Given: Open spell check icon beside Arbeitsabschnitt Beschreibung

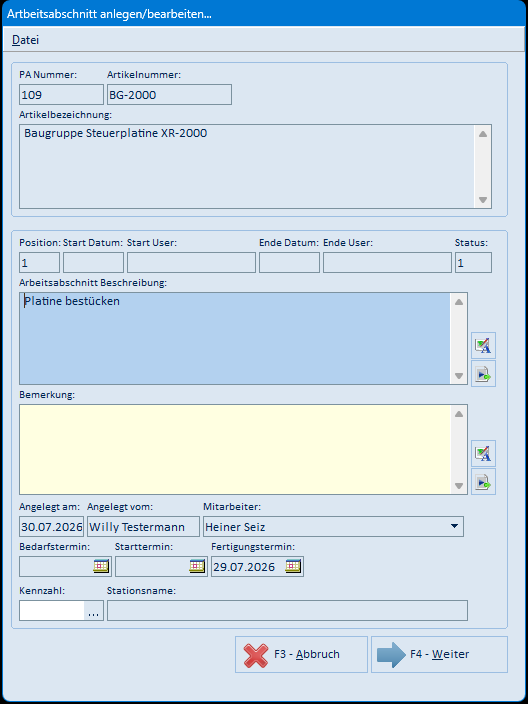Looking at the screenshot, I should click(x=483, y=345).
